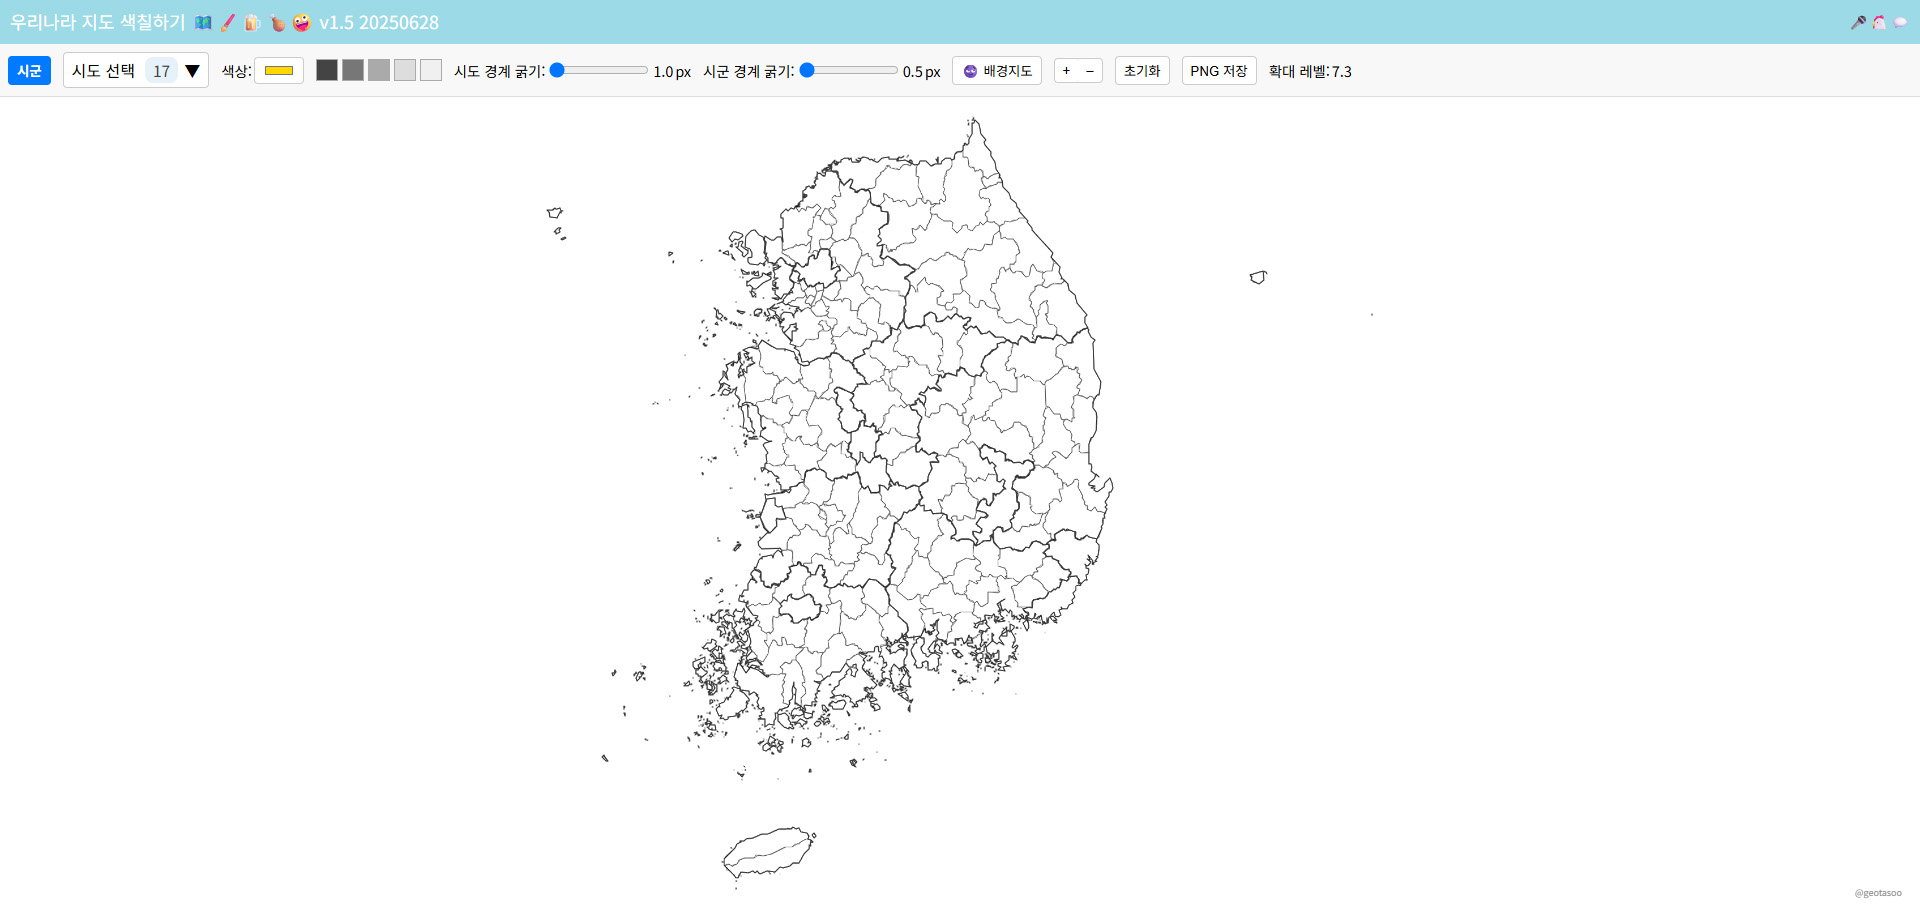
Task: Click Jeju Island on the map
Action: (x=768, y=852)
